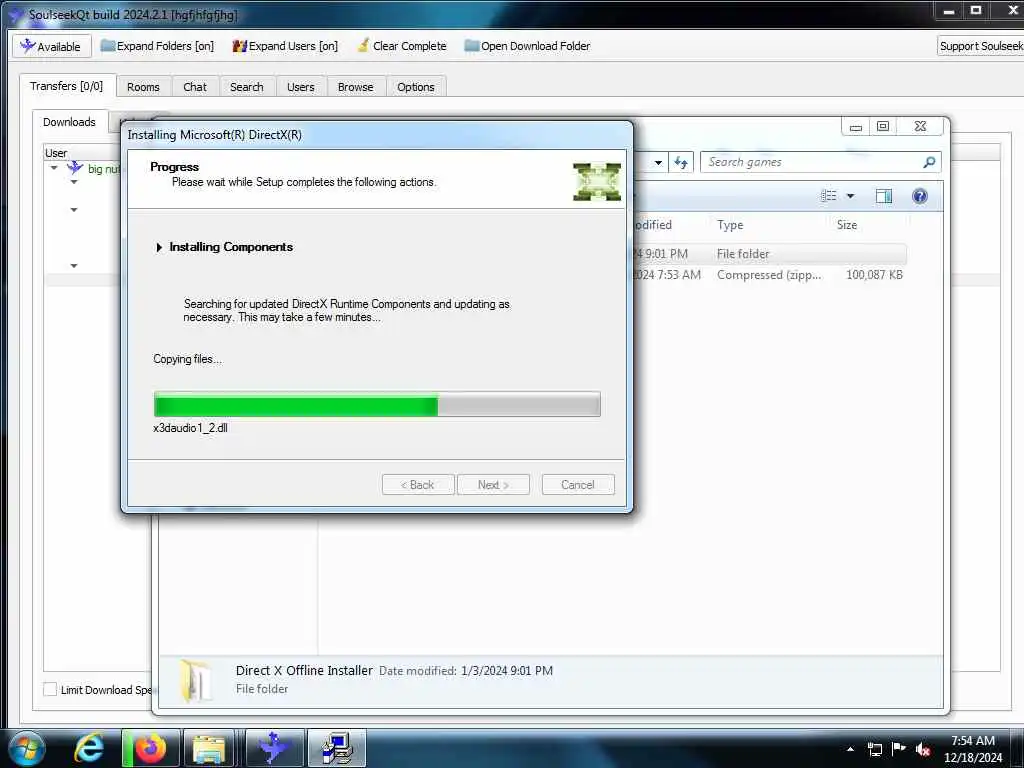Open Download Folder from Soulseek toolbar
The image size is (1024, 768).
(x=527, y=46)
